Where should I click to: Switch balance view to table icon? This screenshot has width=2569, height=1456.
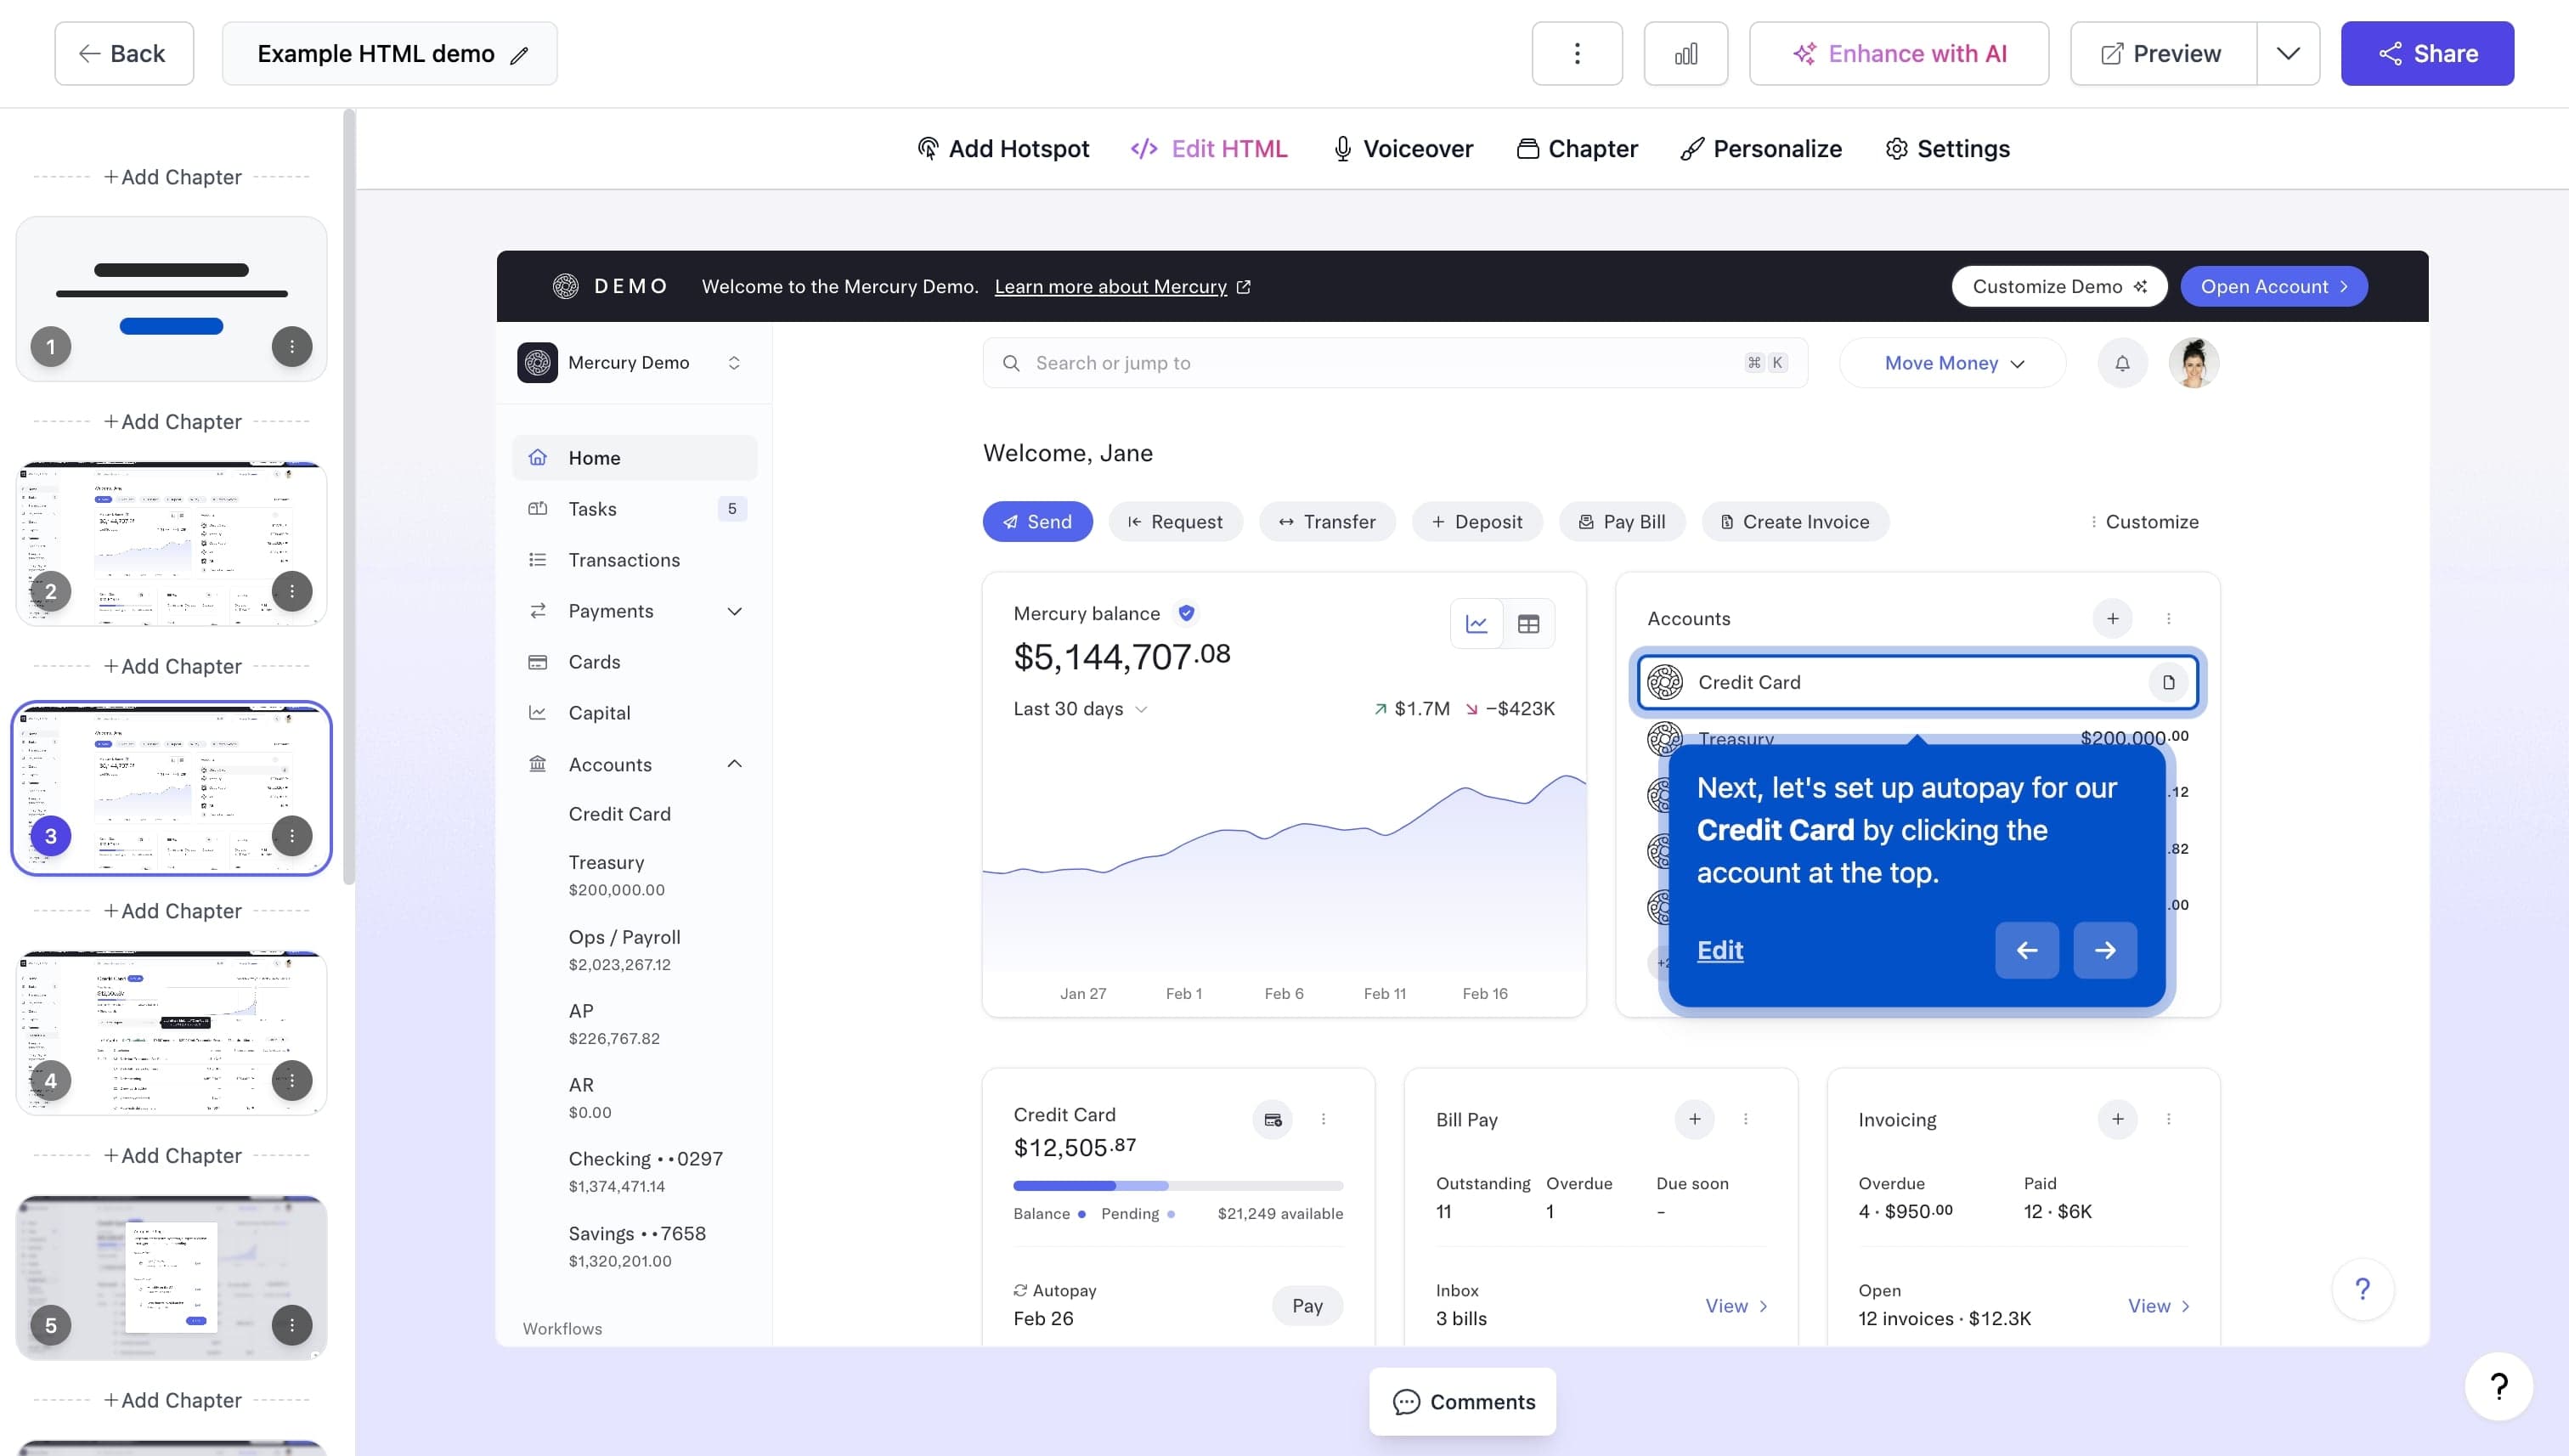1528,624
